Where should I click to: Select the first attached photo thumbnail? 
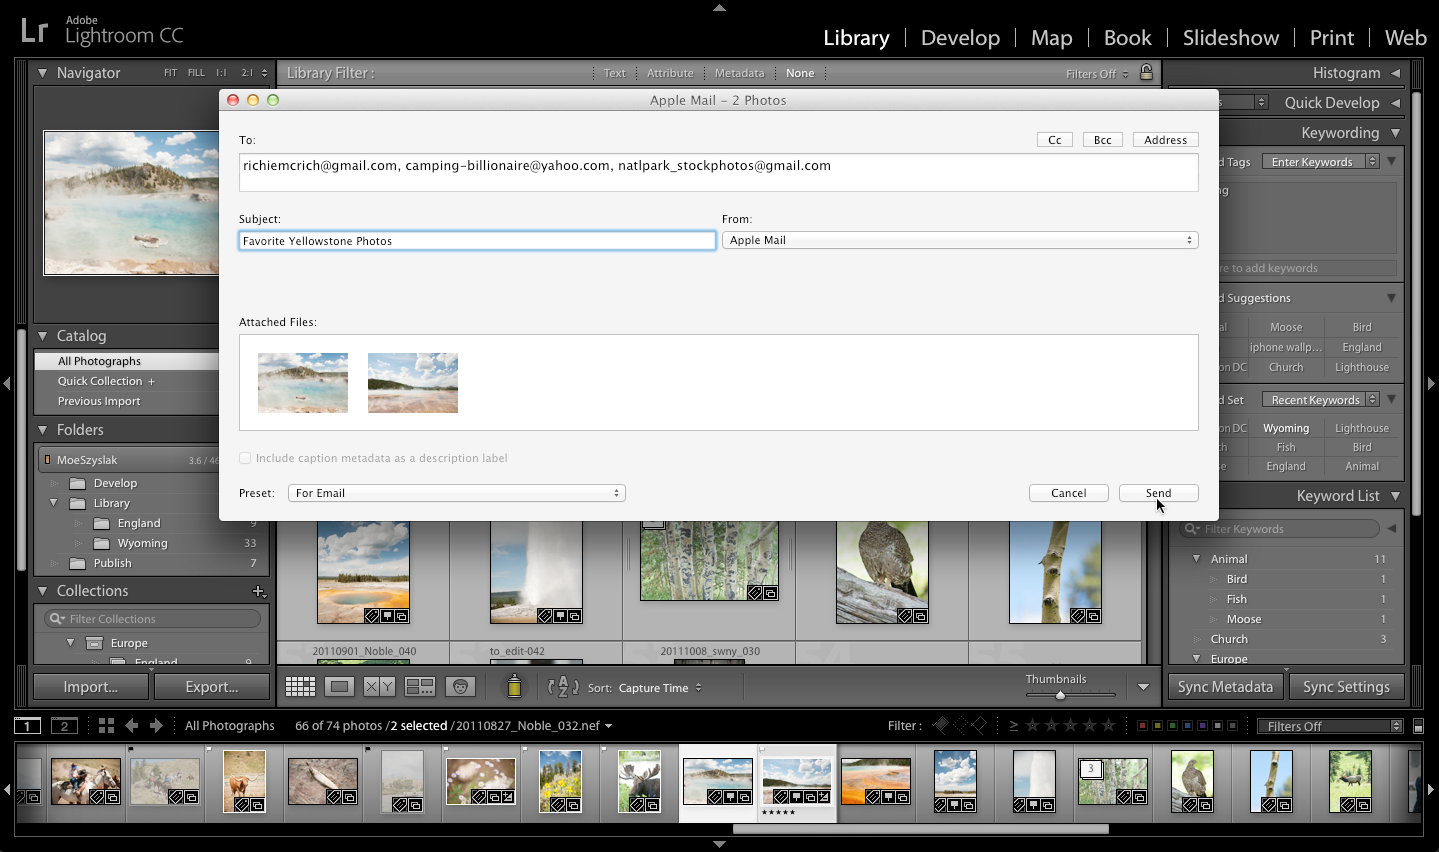pyautogui.click(x=302, y=382)
